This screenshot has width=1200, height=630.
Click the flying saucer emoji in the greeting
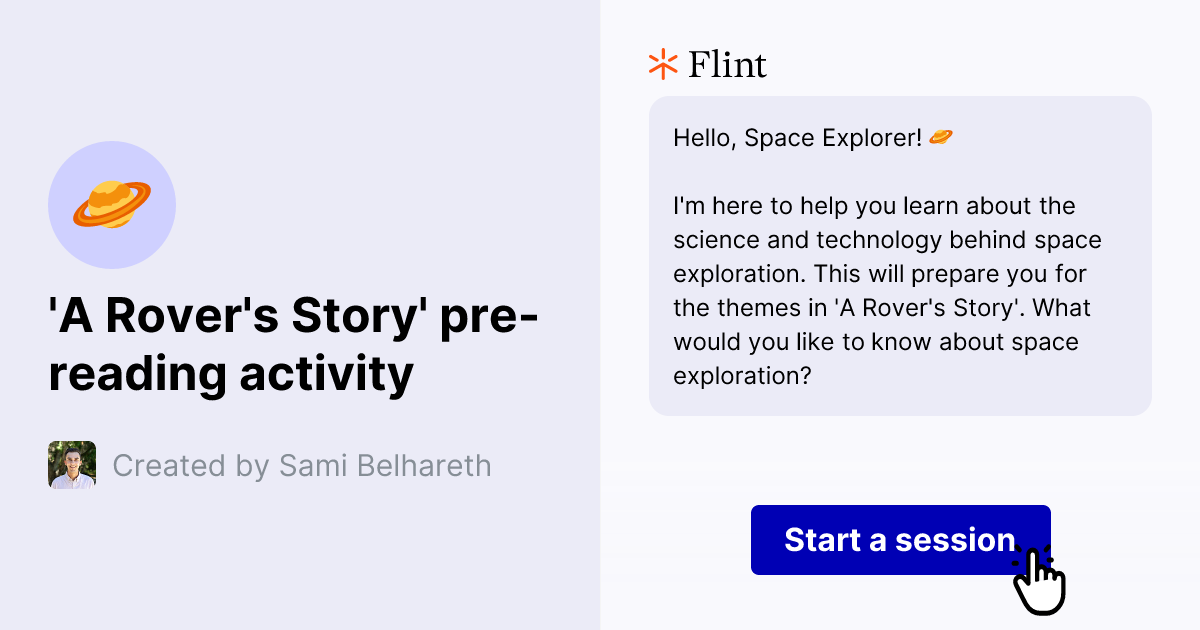pos(940,136)
